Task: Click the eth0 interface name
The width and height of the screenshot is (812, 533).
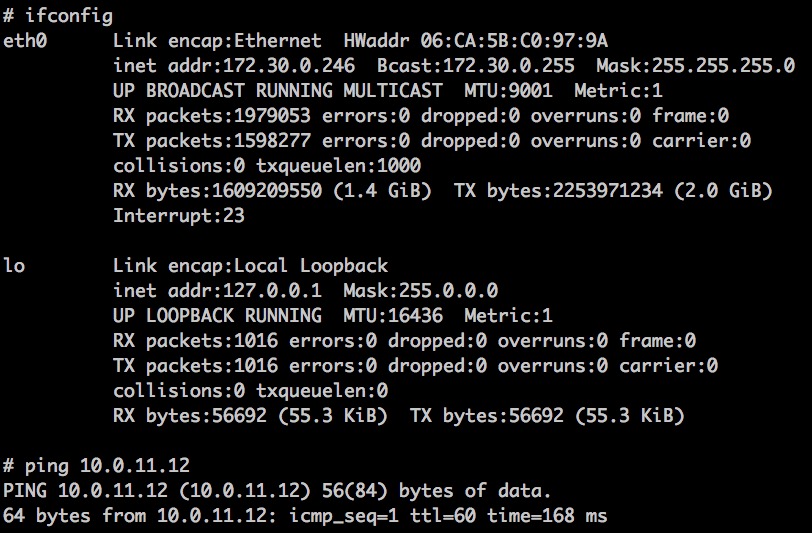Action: (x=25, y=40)
